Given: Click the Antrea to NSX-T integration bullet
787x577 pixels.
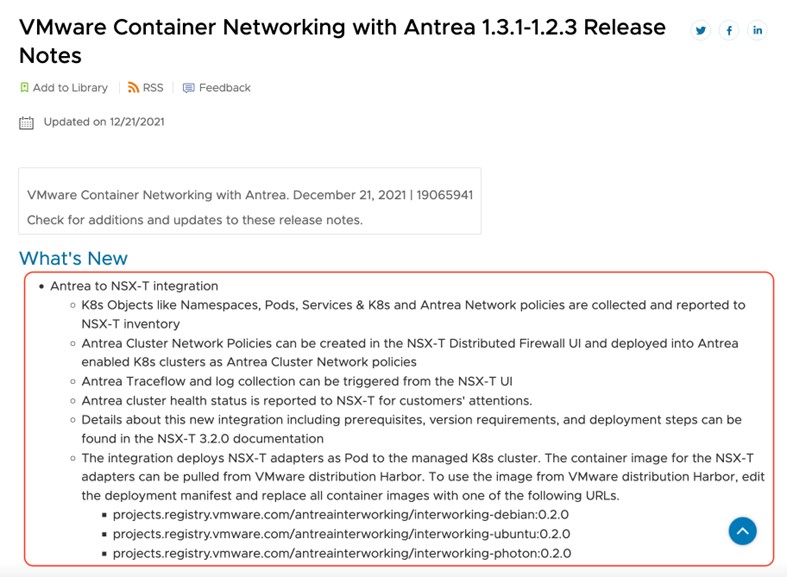Looking at the screenshot, I should click(x=134, y=286).
